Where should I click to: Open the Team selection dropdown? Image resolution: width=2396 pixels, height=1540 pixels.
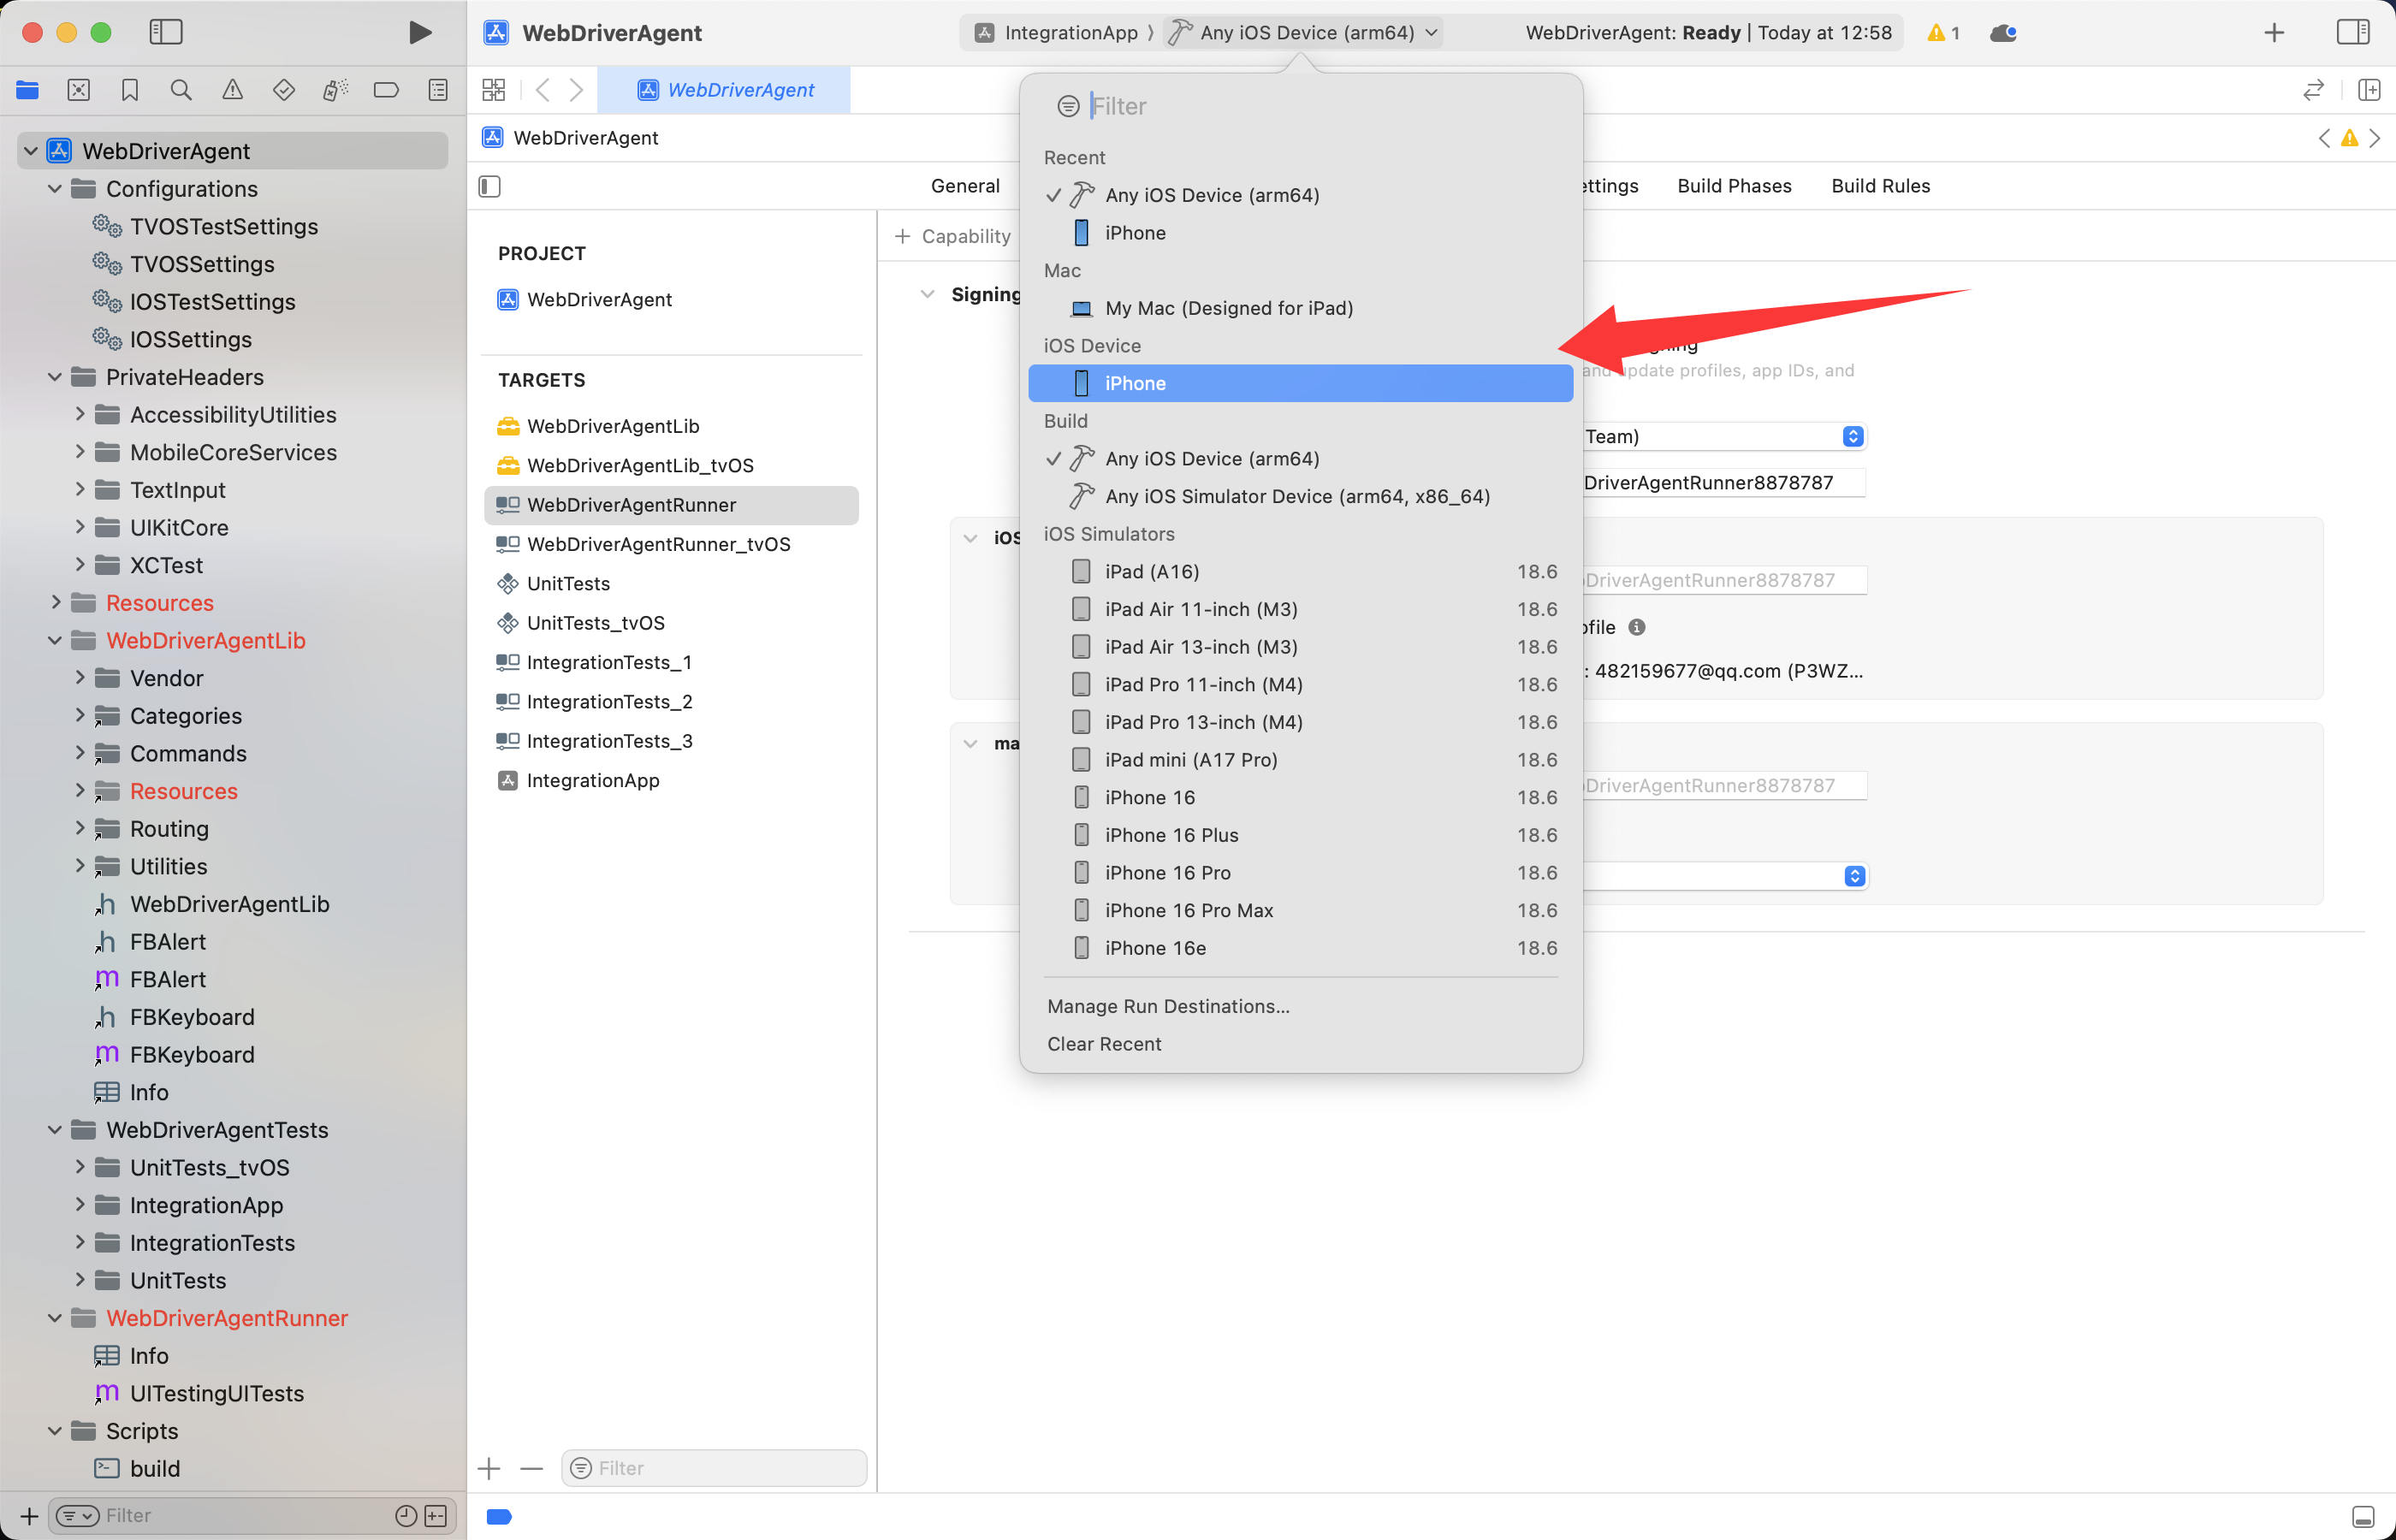pyautogui.click(x=1852, y=437)
